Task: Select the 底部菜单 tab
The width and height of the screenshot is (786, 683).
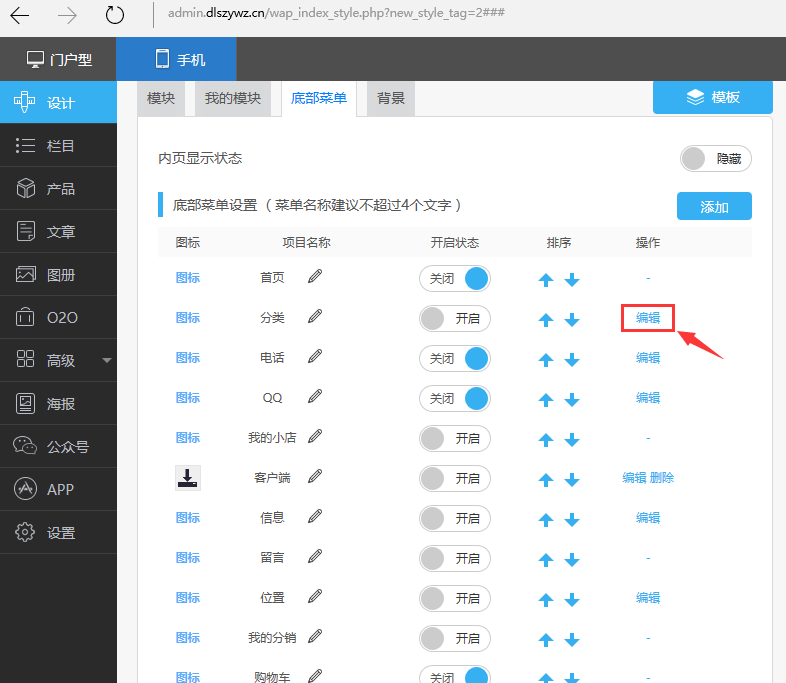Action: tap(319, 98)
